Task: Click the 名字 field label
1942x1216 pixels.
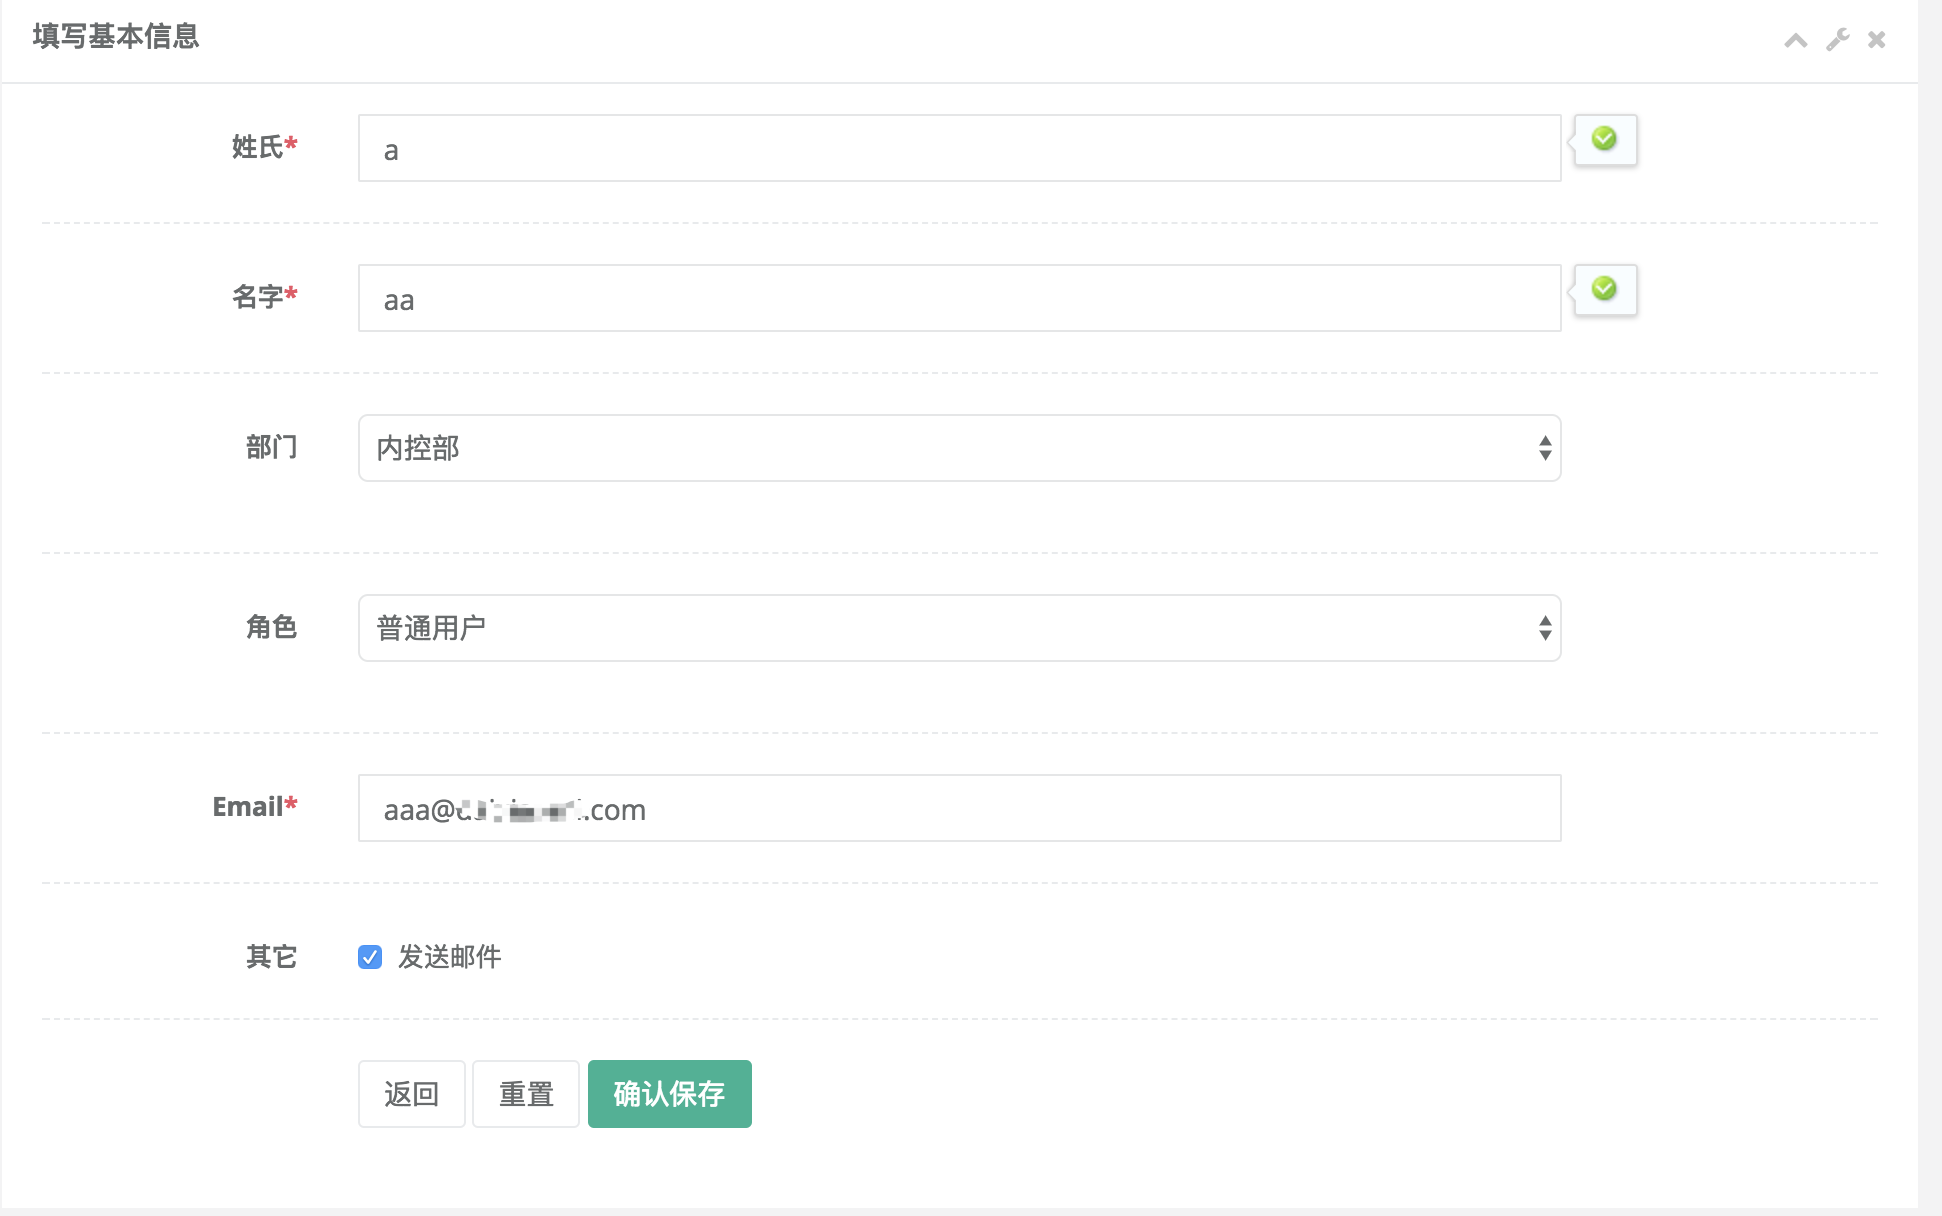Action: click(265, 296)
